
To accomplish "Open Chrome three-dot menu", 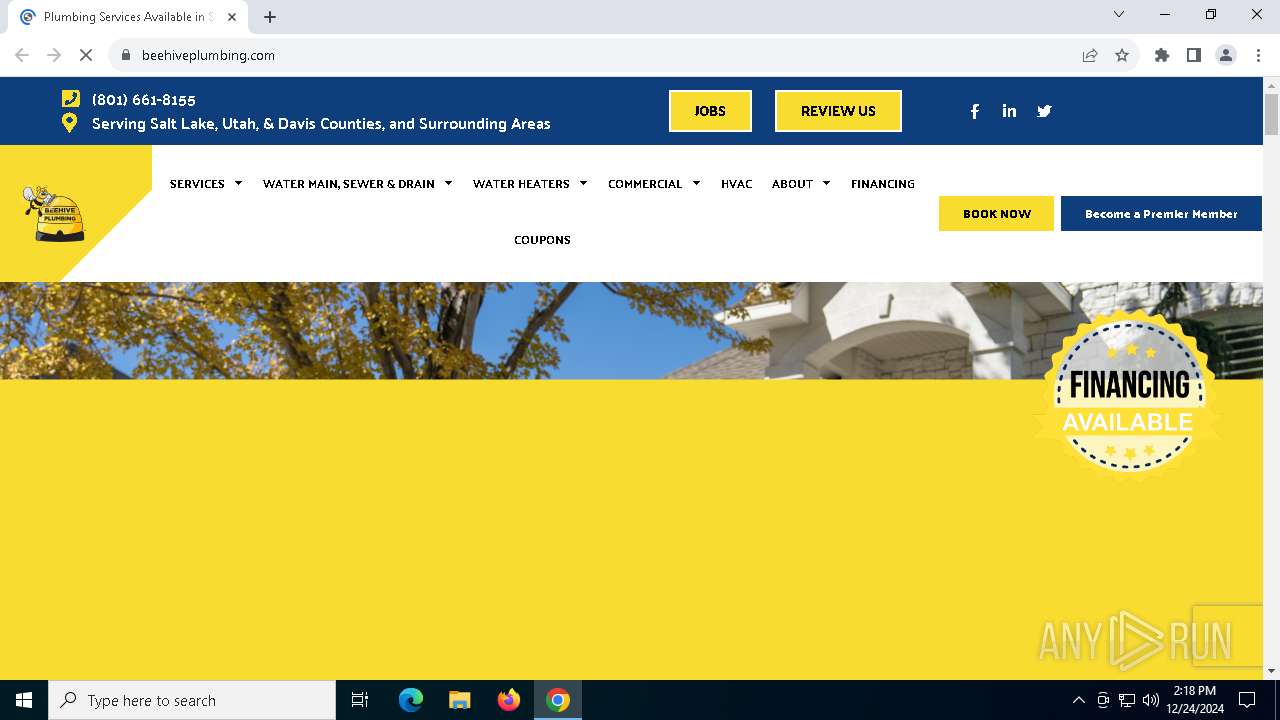I will (x=1258, y=55).
